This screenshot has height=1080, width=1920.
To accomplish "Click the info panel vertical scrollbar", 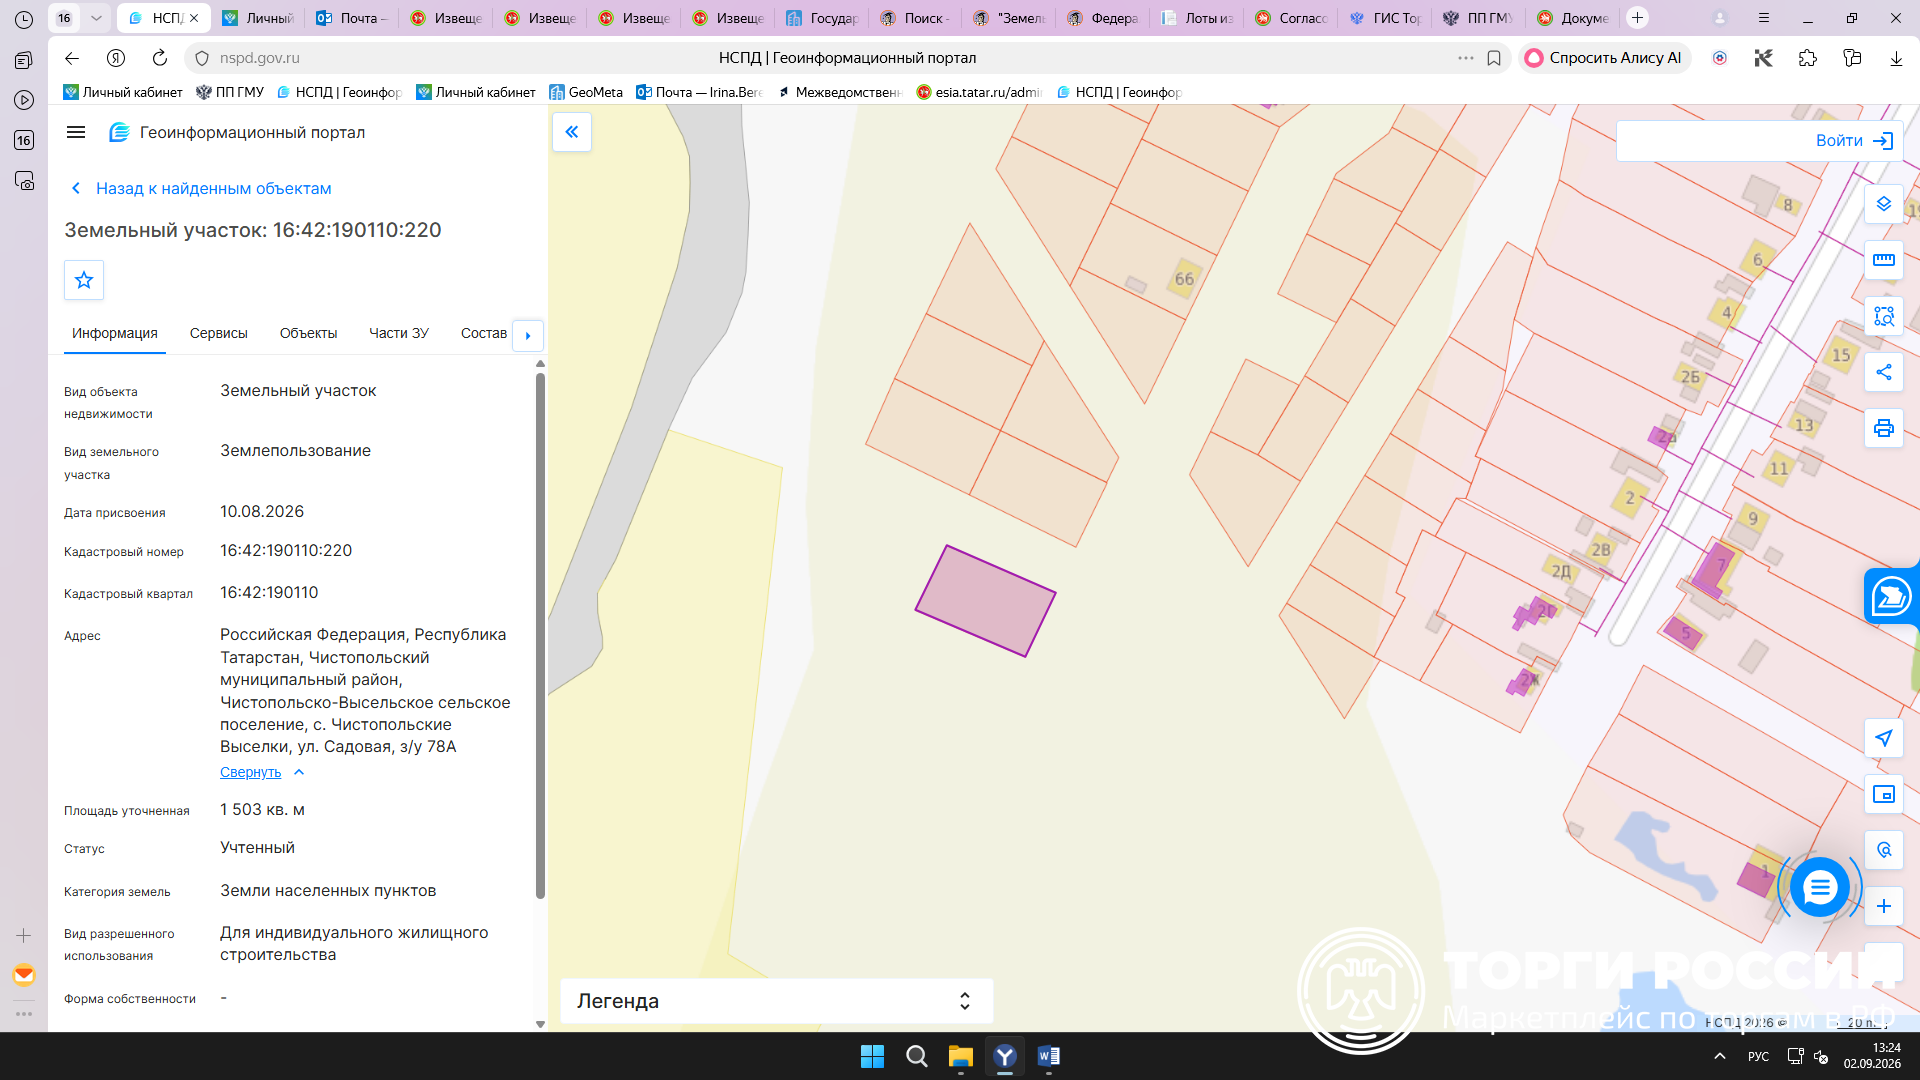I will [540, 635].
